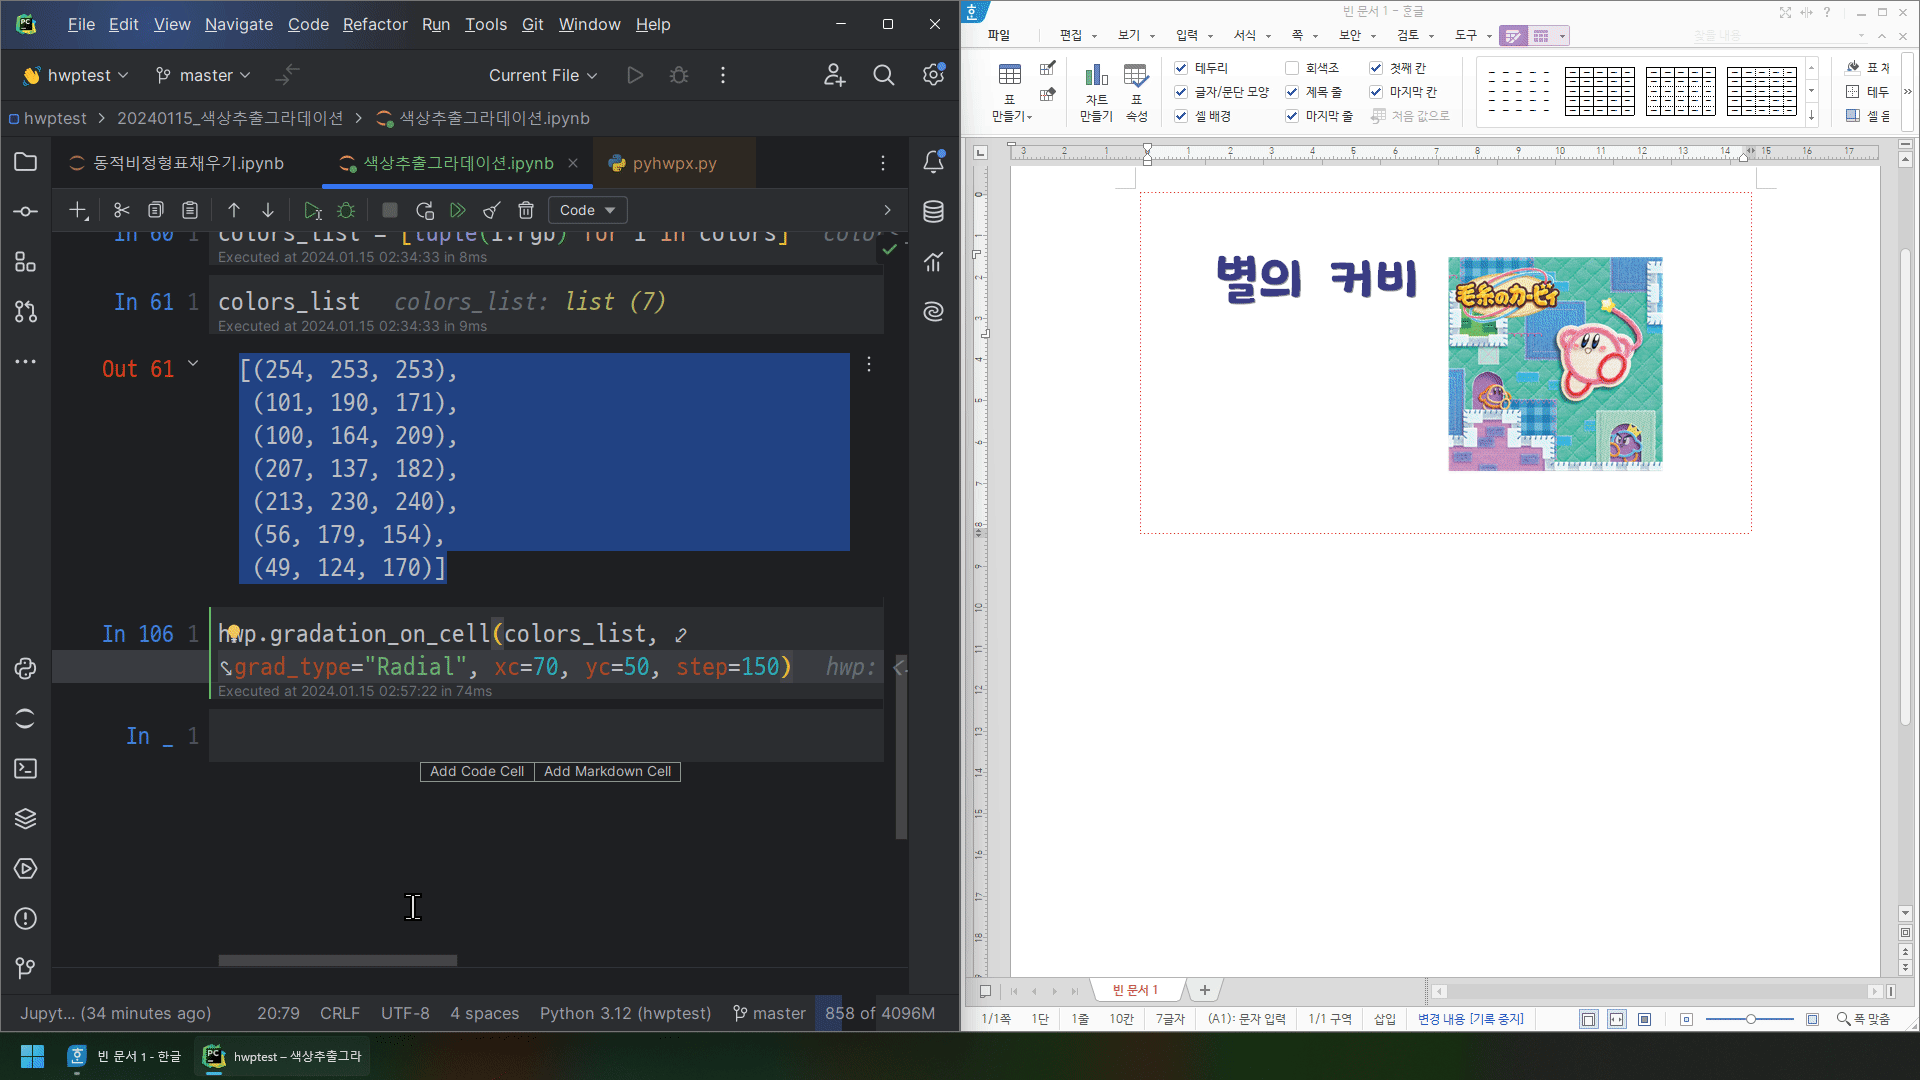Image resolution: width=1920 pixels, height=1080 pixels.
Task: Expand the Current File run configuration dropdown
Action: coord(542,75)
